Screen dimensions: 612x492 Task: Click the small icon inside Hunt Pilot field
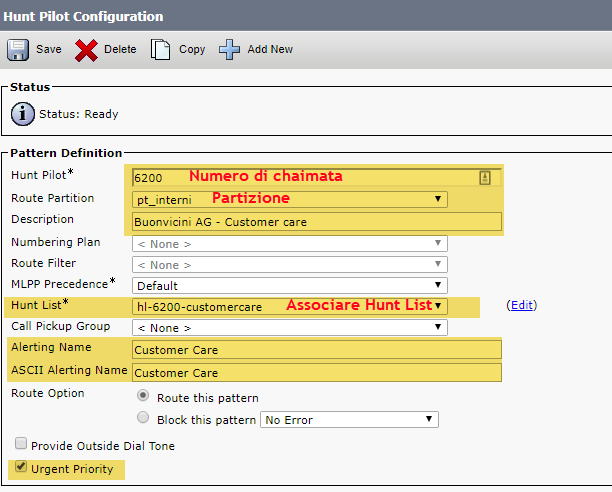click(x=485, y=178)
